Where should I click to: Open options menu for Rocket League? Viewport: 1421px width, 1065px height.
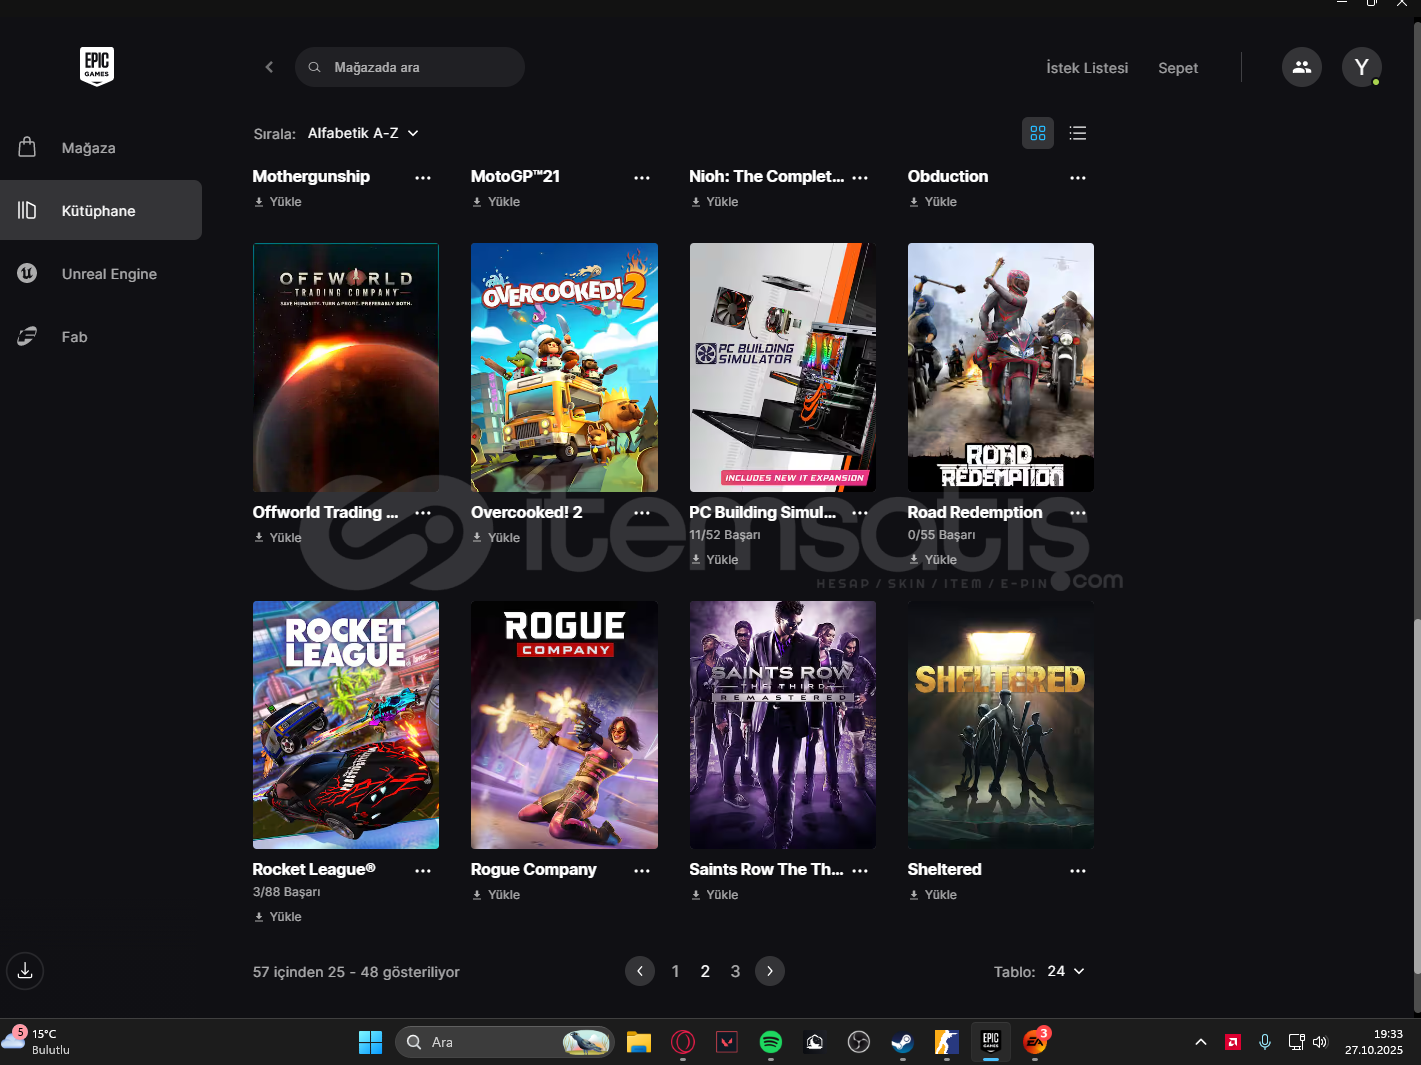coord(423,871)
